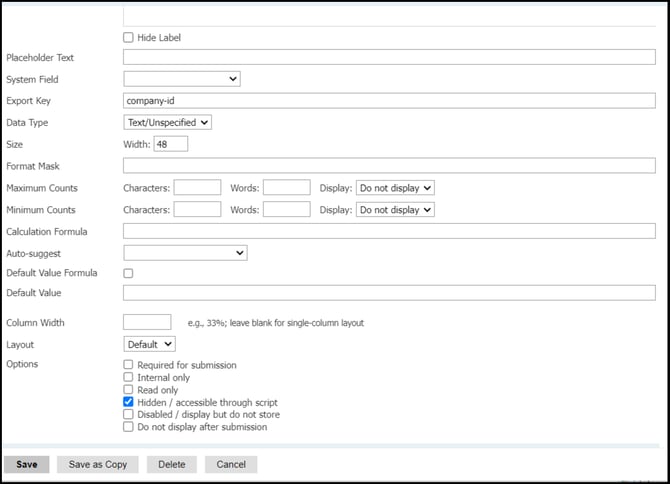Click the Export Key text field

tap(389, 101)
